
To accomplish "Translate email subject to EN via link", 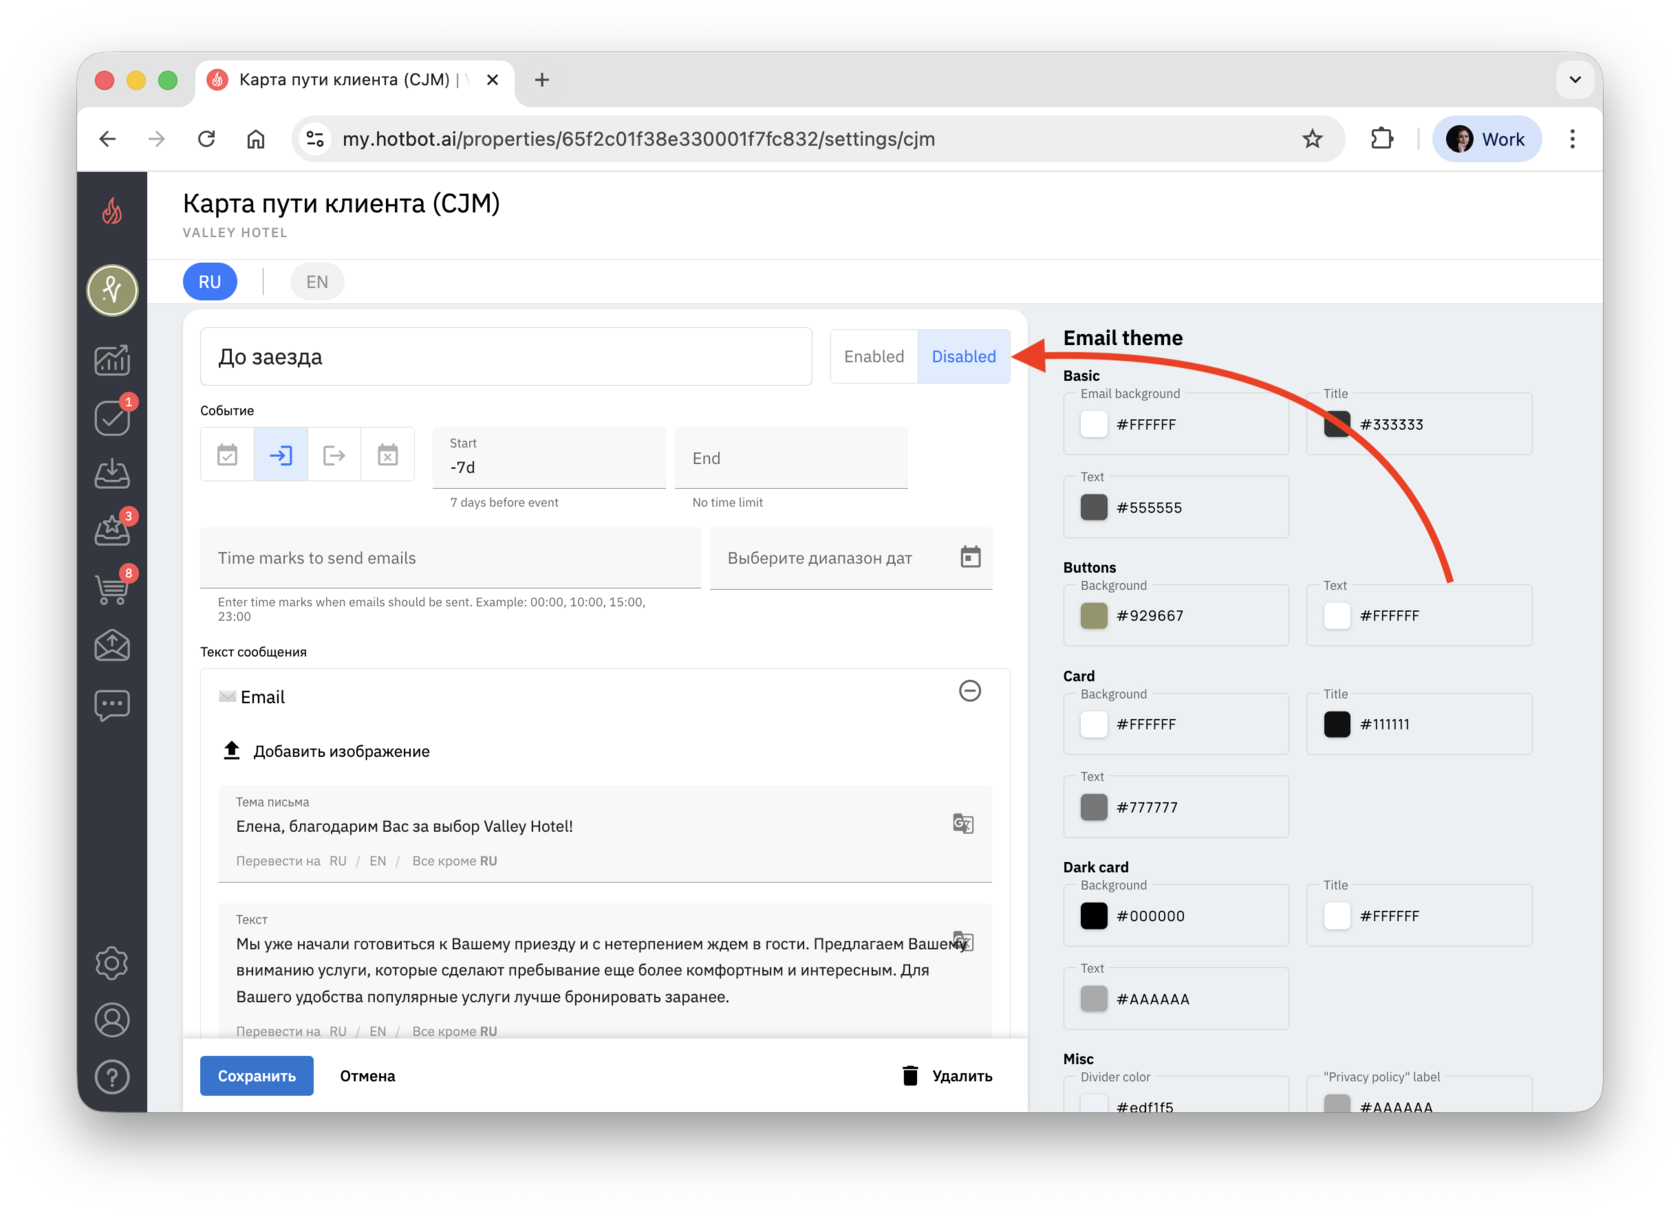I will pos(378,861).
